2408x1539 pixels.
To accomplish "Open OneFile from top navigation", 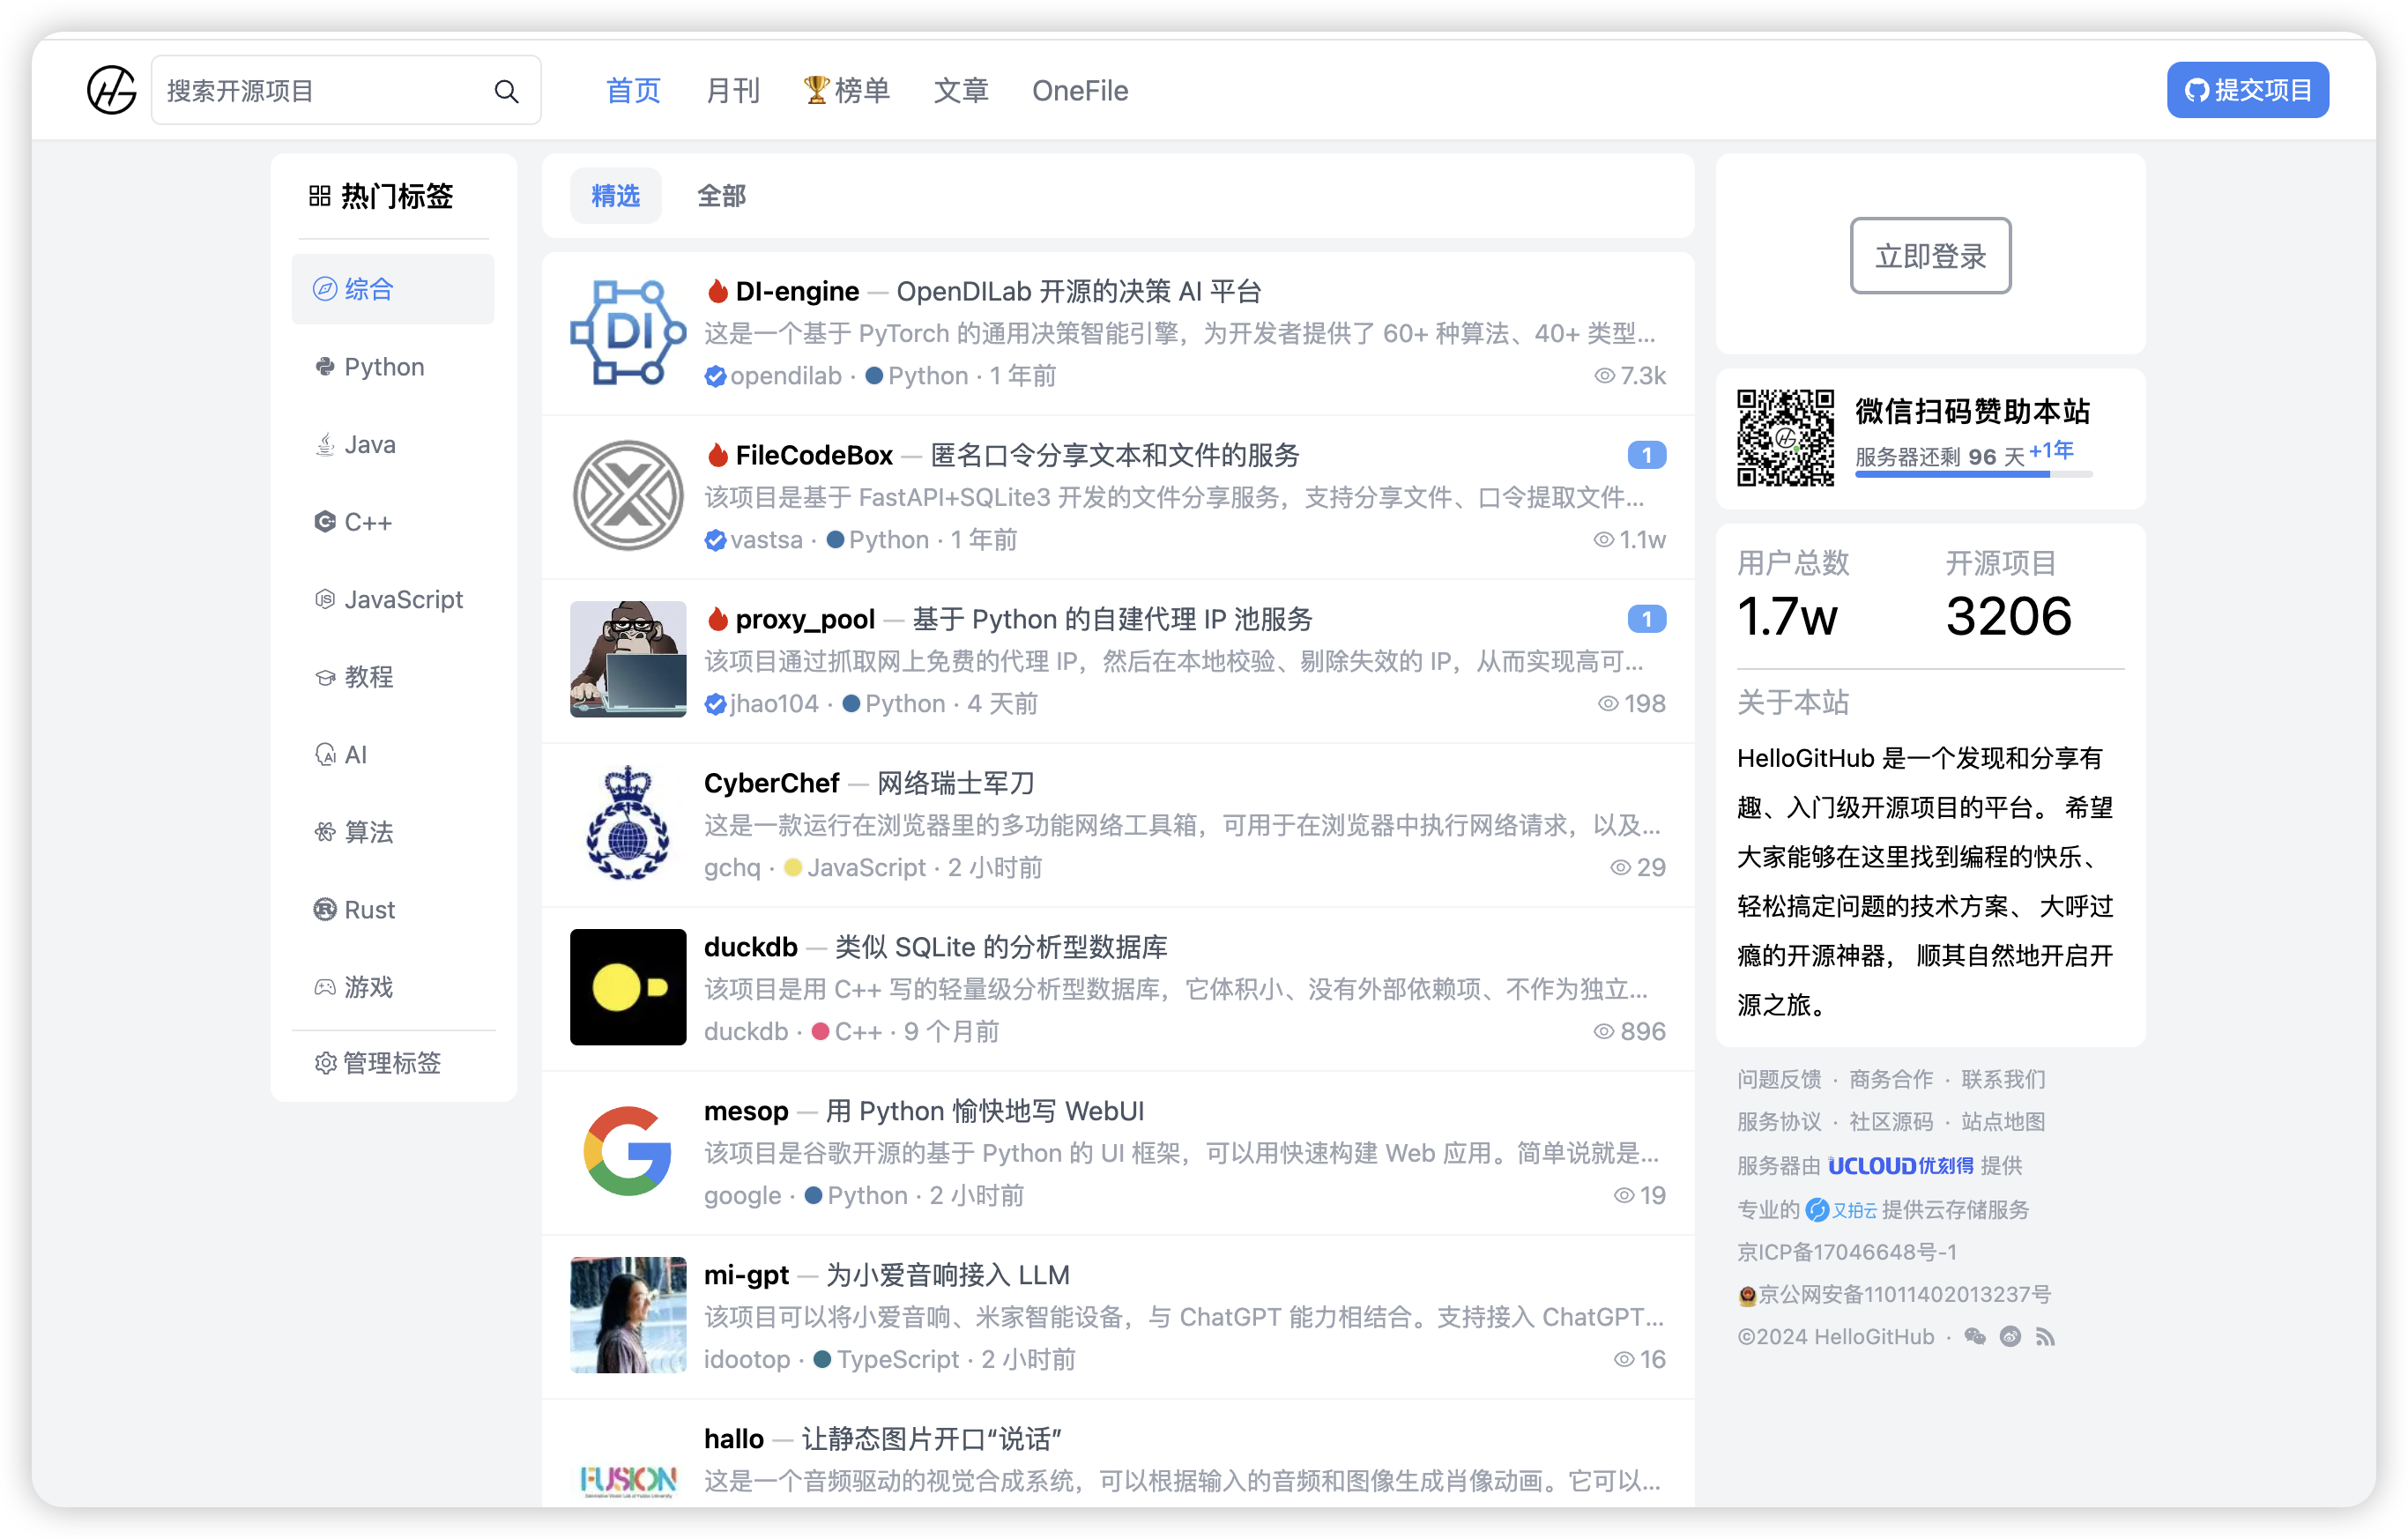I will (1080, 91).
